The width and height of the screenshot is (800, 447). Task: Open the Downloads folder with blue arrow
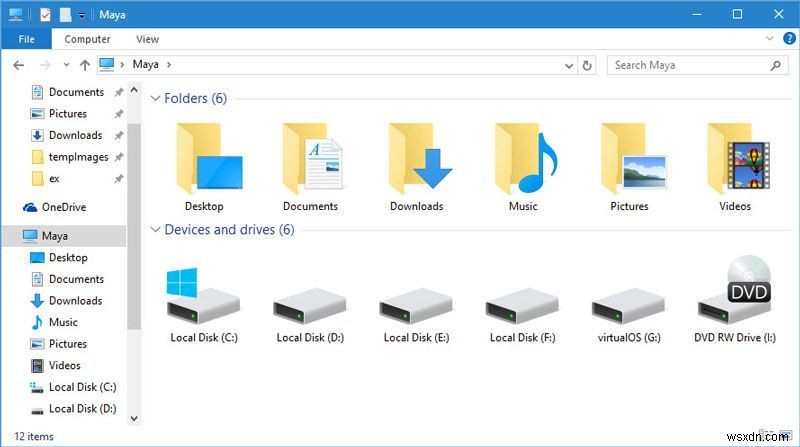point(420,158)
